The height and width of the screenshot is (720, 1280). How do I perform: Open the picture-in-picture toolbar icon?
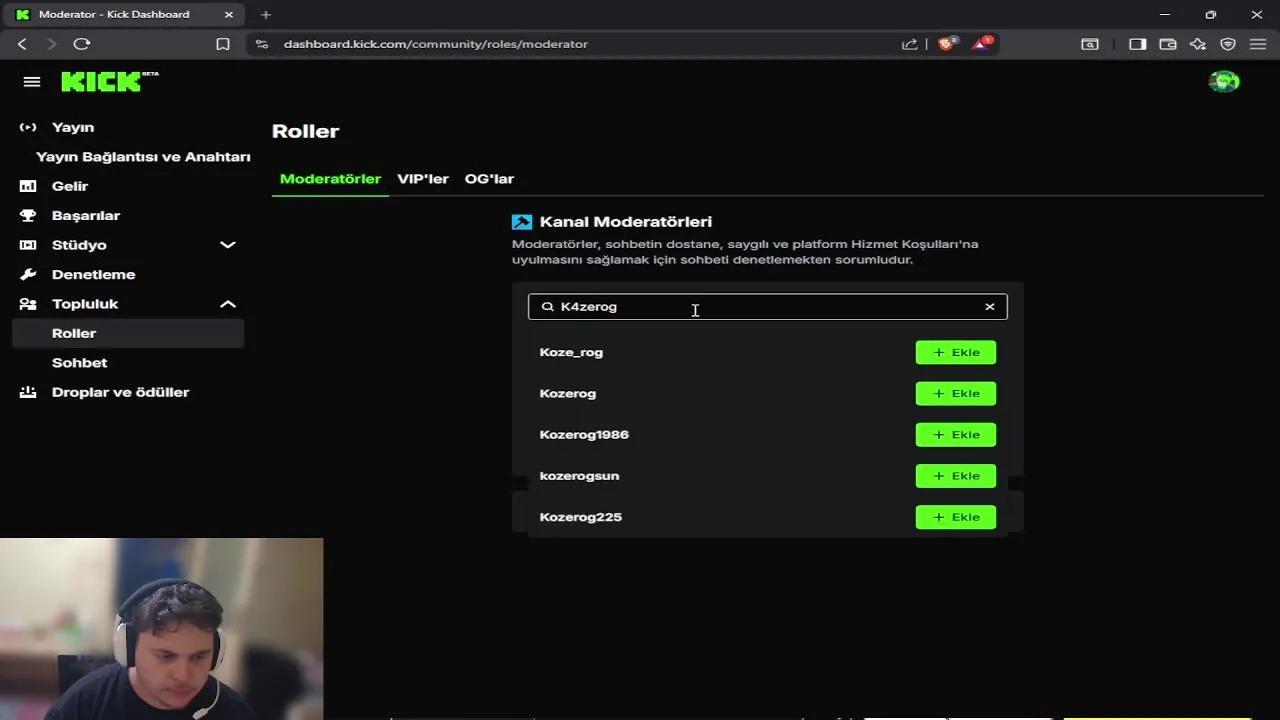point(1090,44)
